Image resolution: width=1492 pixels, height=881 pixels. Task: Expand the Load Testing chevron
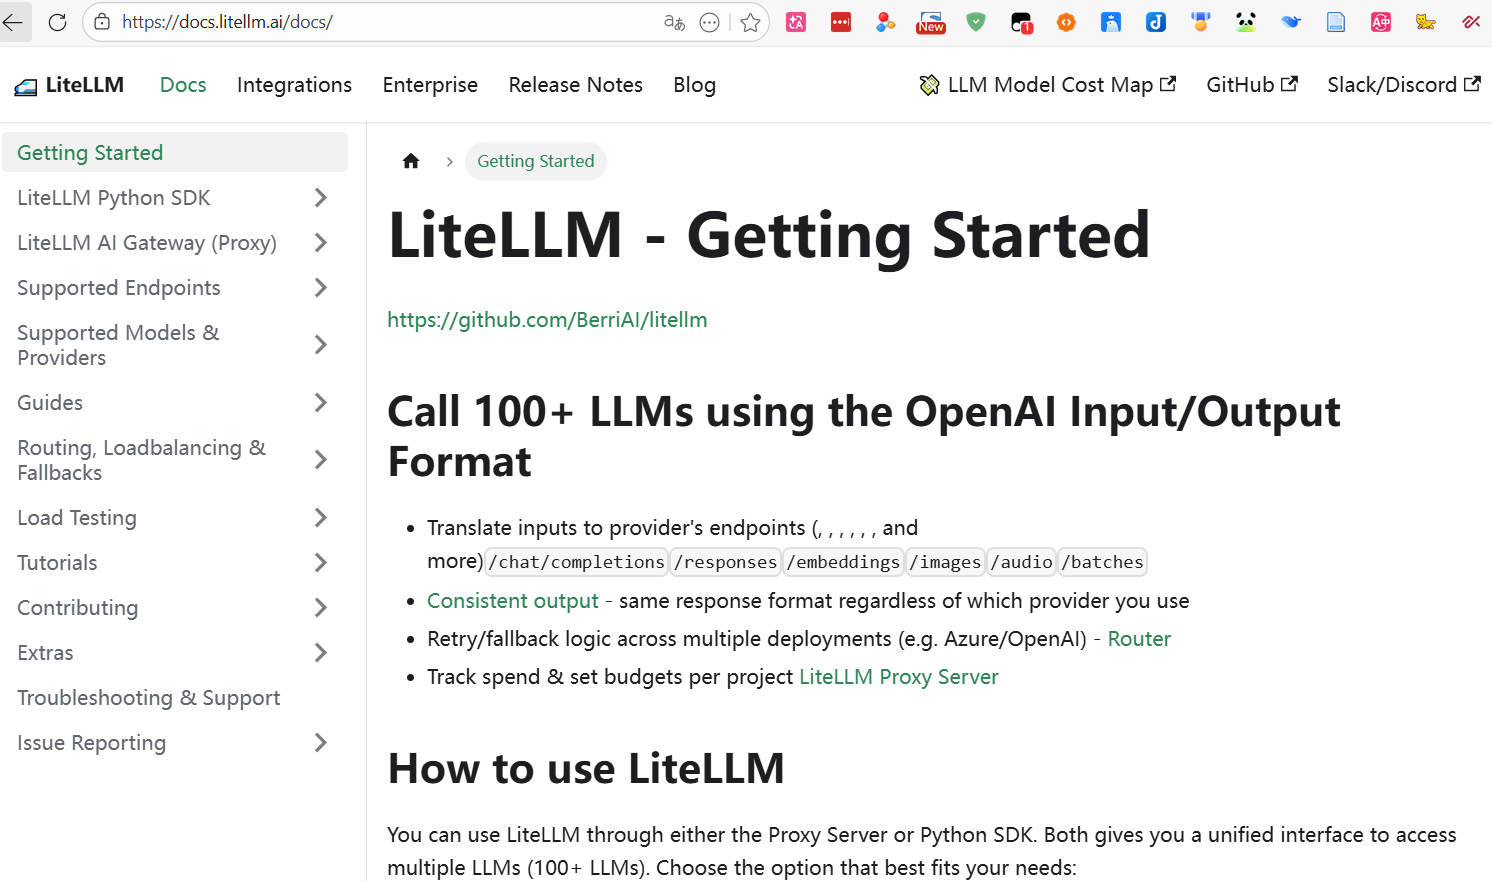point(320,518)
